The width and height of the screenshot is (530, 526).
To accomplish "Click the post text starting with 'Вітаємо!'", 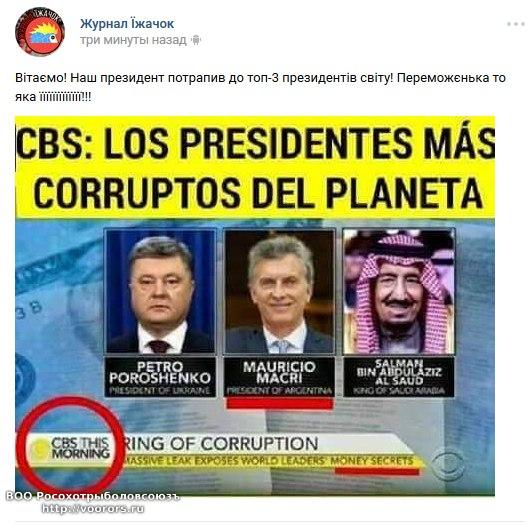I will click(x=260, y=87).
